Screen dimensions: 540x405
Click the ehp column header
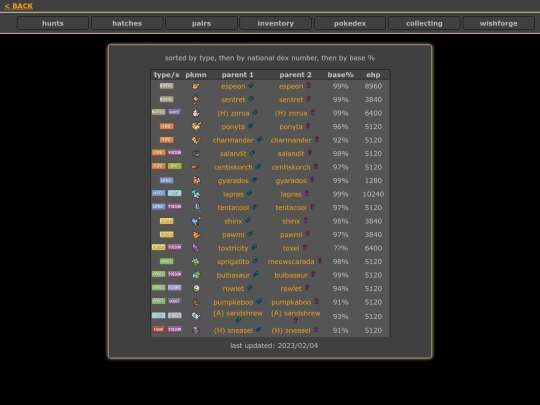[x=373, y=75]
